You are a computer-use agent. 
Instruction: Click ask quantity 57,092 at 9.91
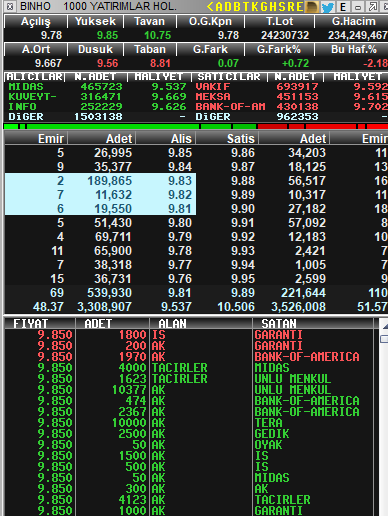click(x=307, y=223)
